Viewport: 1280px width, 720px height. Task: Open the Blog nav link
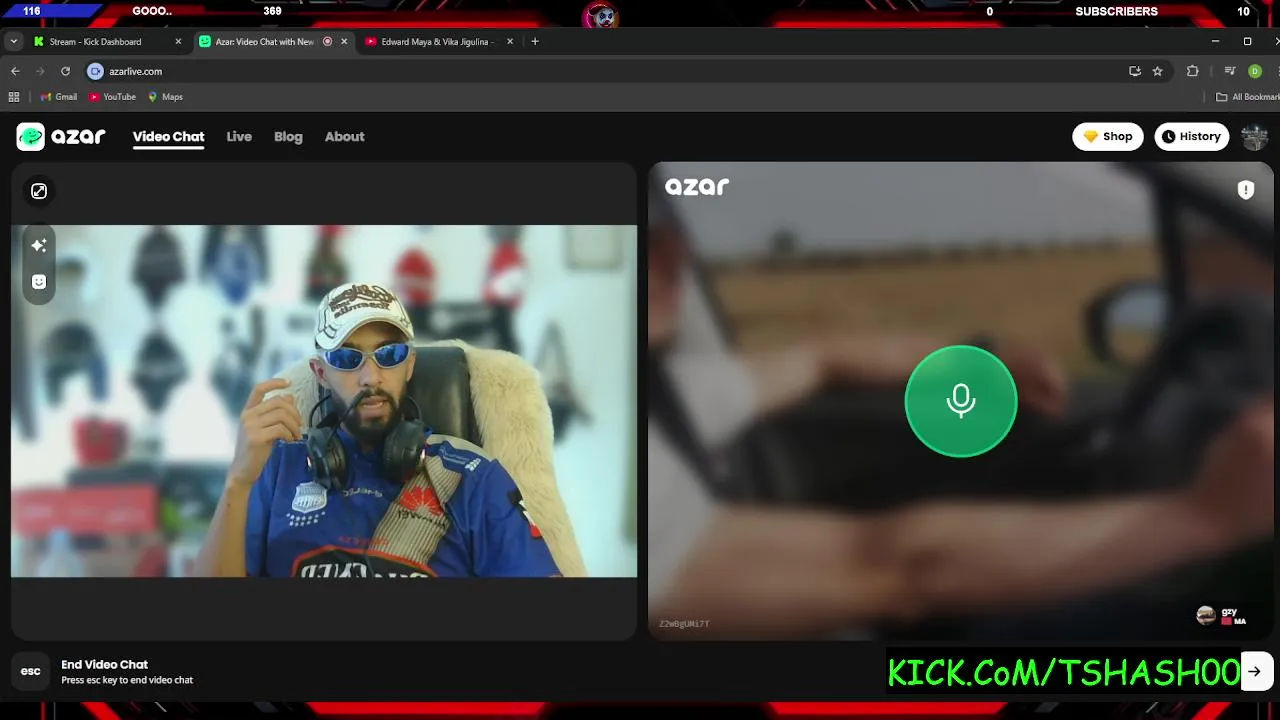[288, 137]
